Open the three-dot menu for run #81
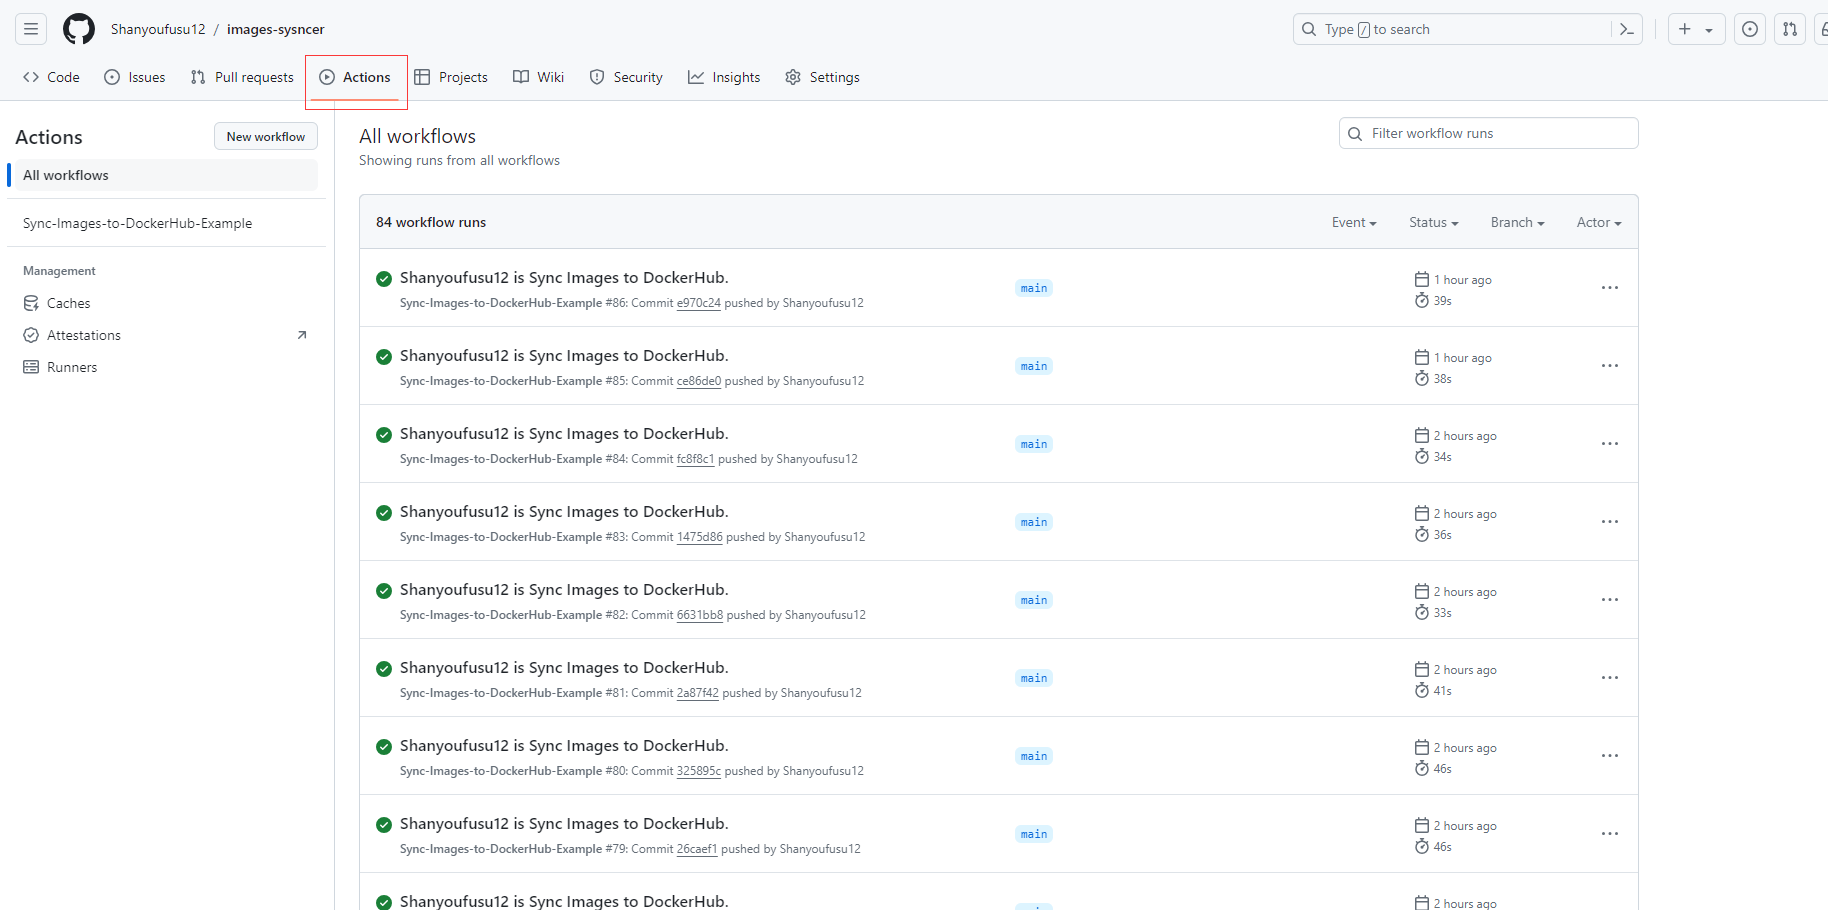This screenshot has width=1828, height=910. (1610, 678)
